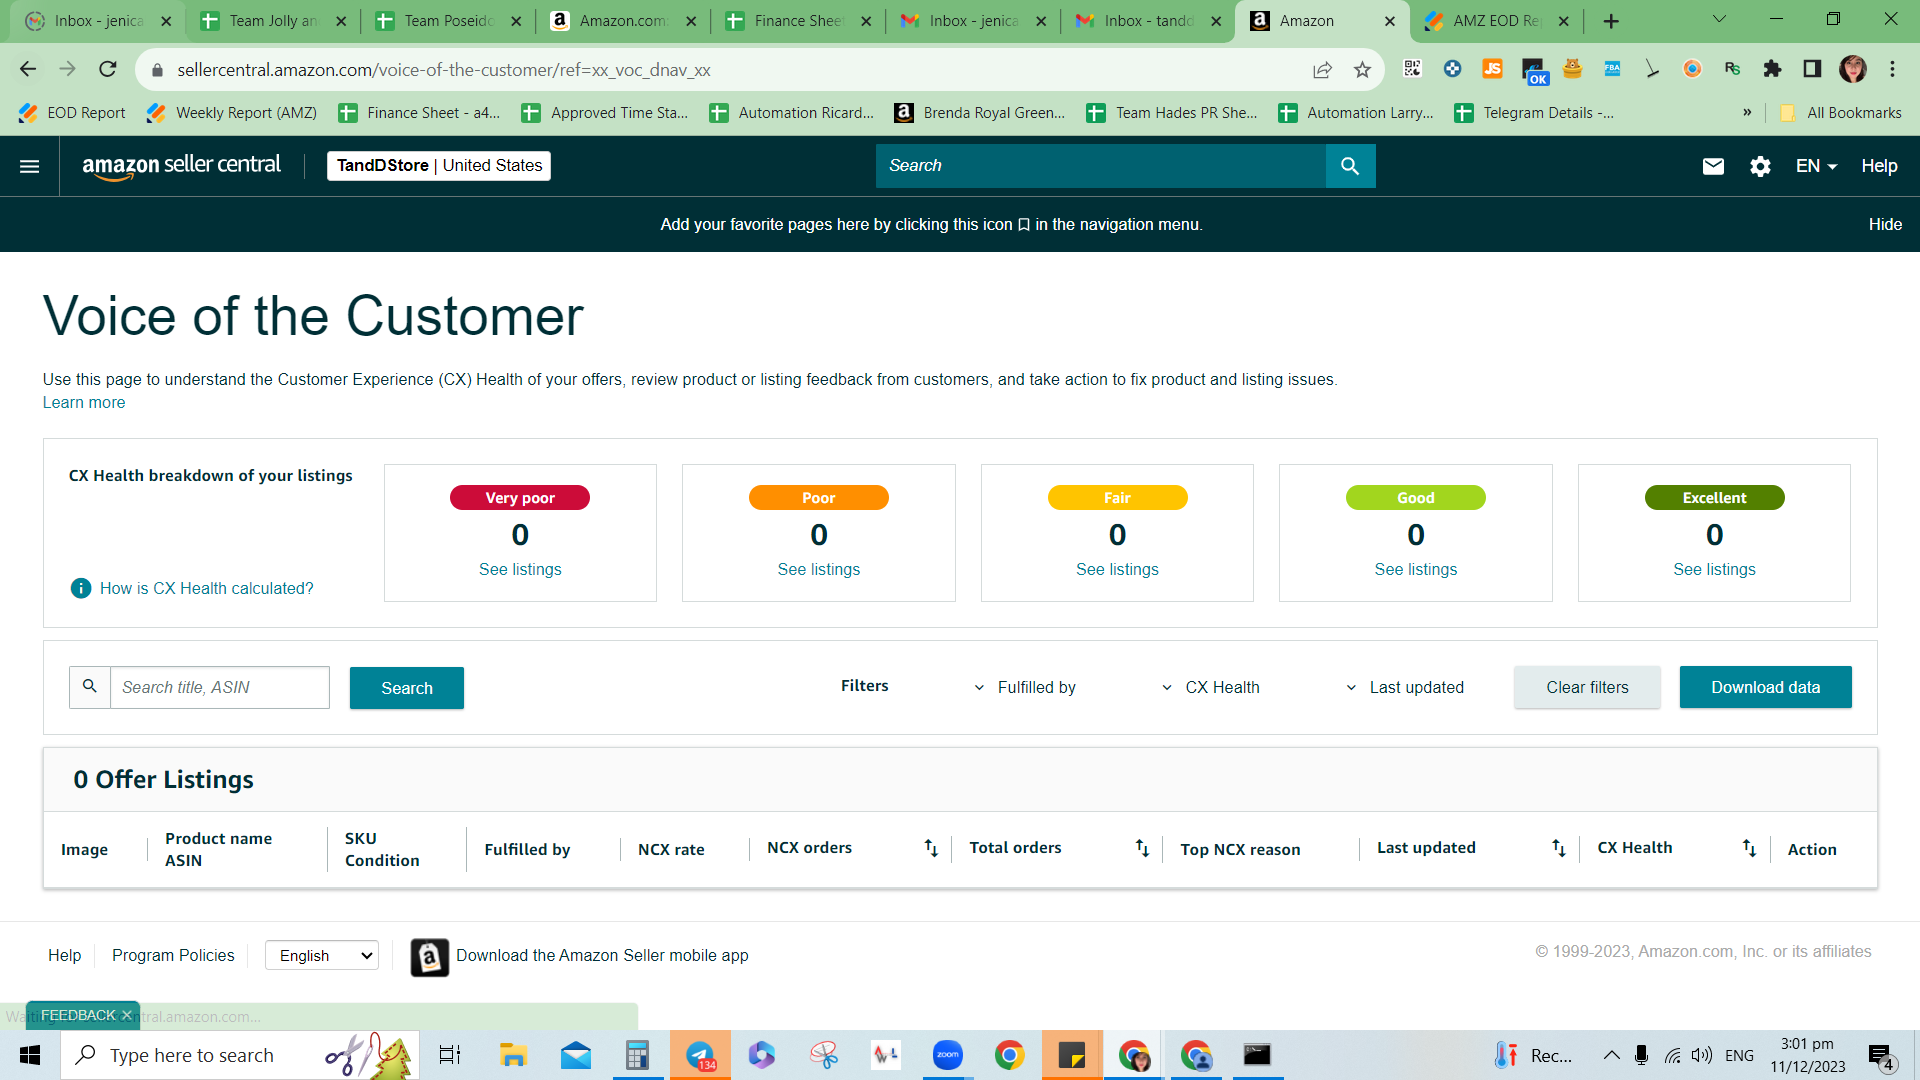Sort by NCX orders arrows
Screen dimensions: 1920x1080
[931, 848]
